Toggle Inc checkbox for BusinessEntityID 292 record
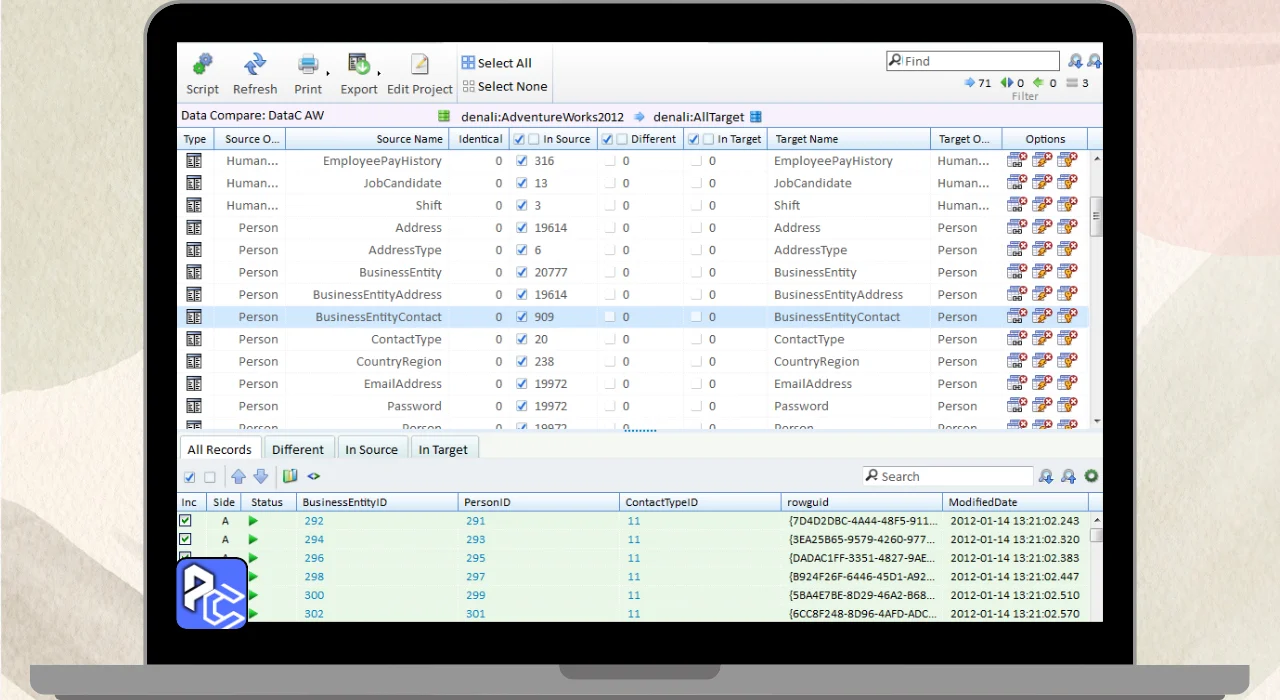Viewport: 1280px width, 700px height. [x=185, y=521]
